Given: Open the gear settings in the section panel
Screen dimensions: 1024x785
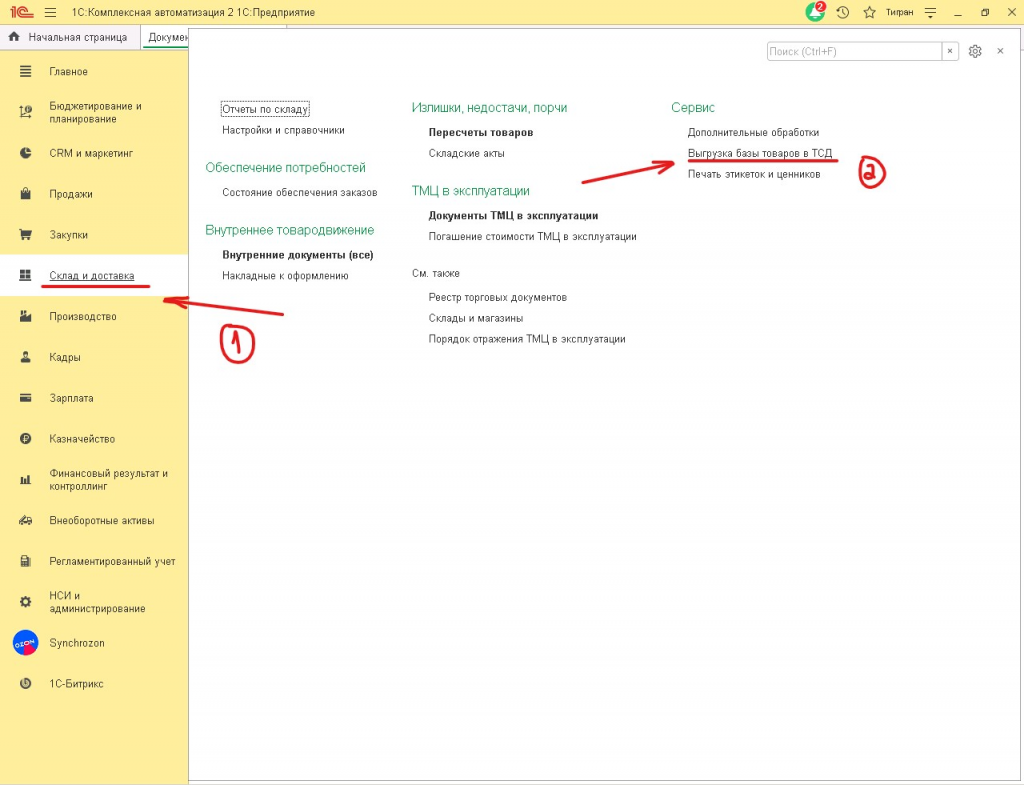Looking at the screenshot, I should [975, 51].
